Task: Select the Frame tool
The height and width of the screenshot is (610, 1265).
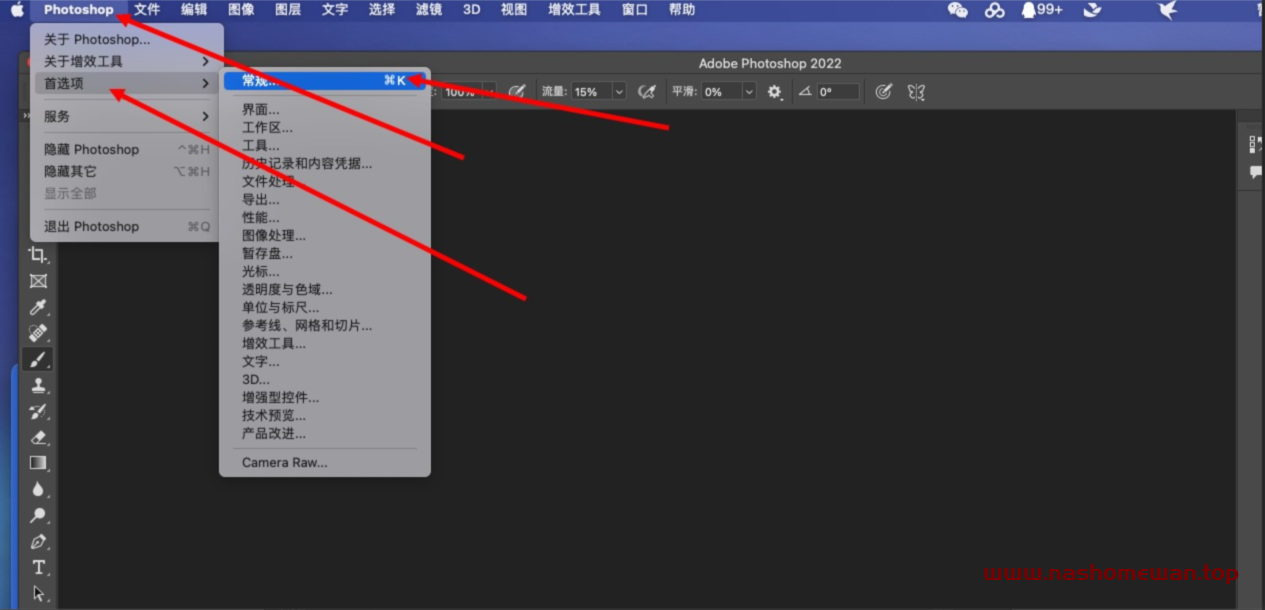Action: (x=38, y=281)
